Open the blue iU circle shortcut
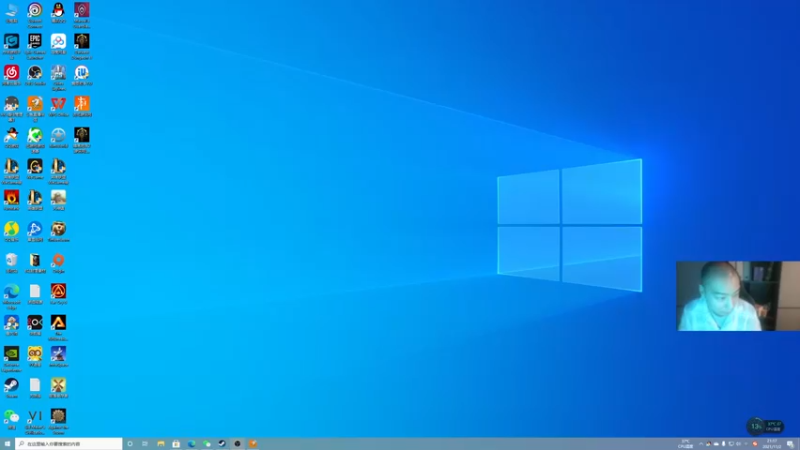 coord(82,75)
